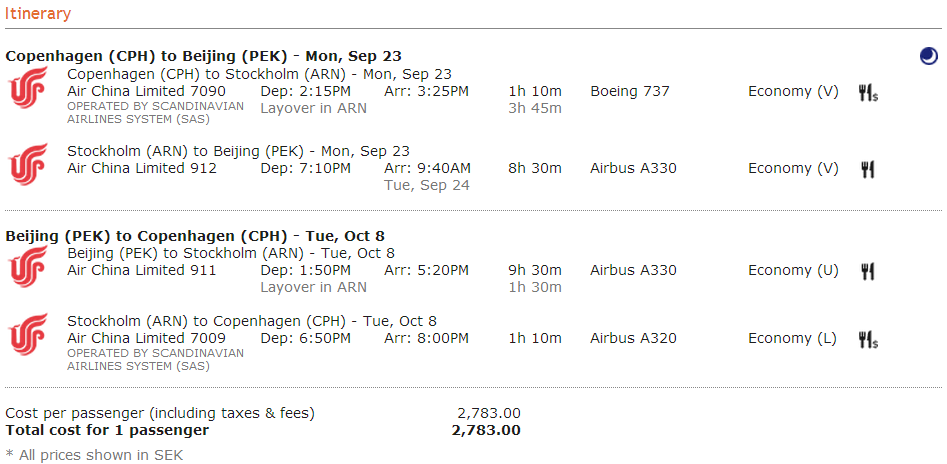Click paid meal icon on flight 7009 row
This screenshot has height=464, width=947.
pyautogui.click(x=868, y=340)
